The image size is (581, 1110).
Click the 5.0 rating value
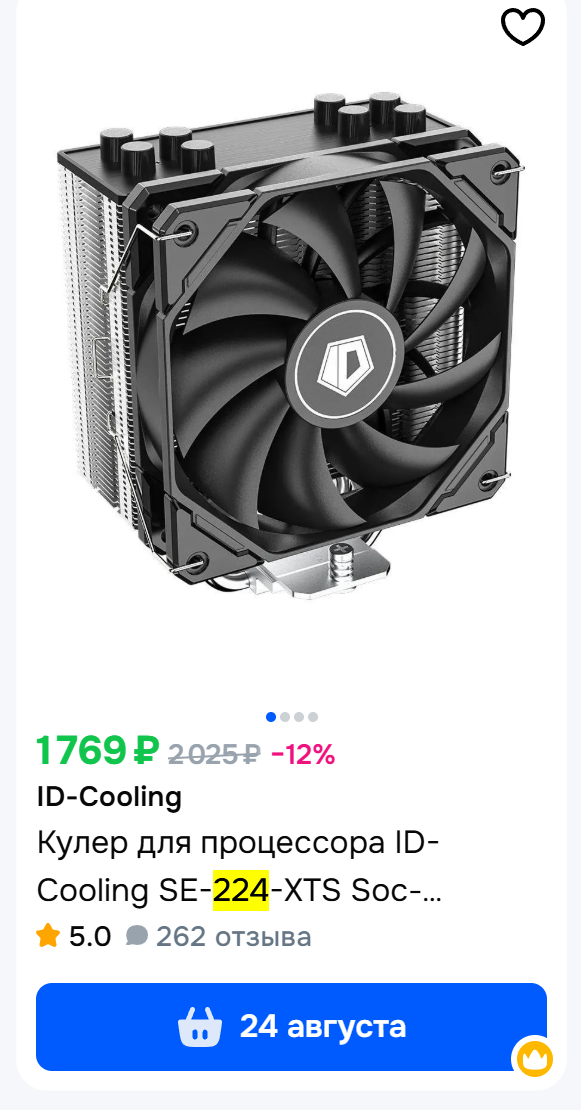90,937
